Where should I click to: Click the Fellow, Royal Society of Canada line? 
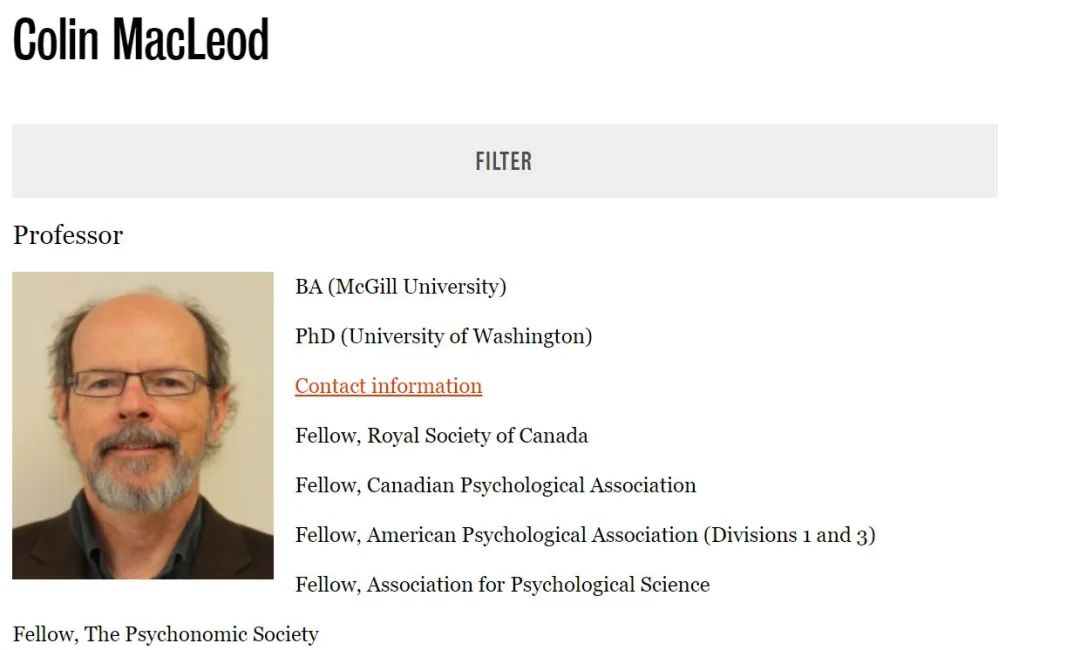coord(442,436)
